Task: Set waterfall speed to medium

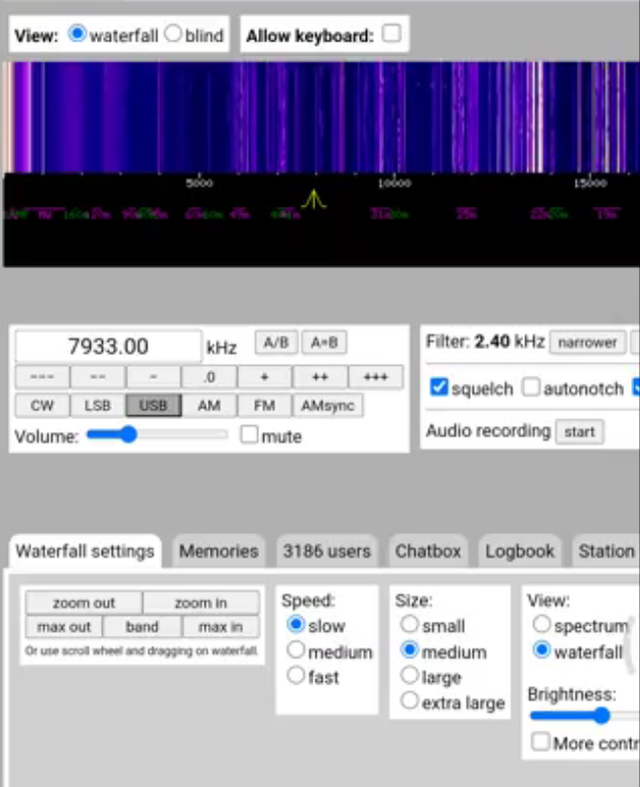Action: click(296, 650)
